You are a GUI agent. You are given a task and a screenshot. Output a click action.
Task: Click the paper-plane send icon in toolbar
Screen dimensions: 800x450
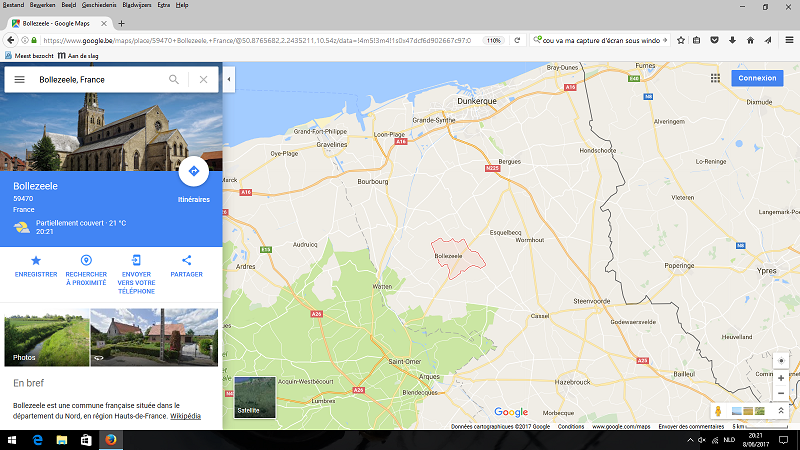click(x=768, y=40)
